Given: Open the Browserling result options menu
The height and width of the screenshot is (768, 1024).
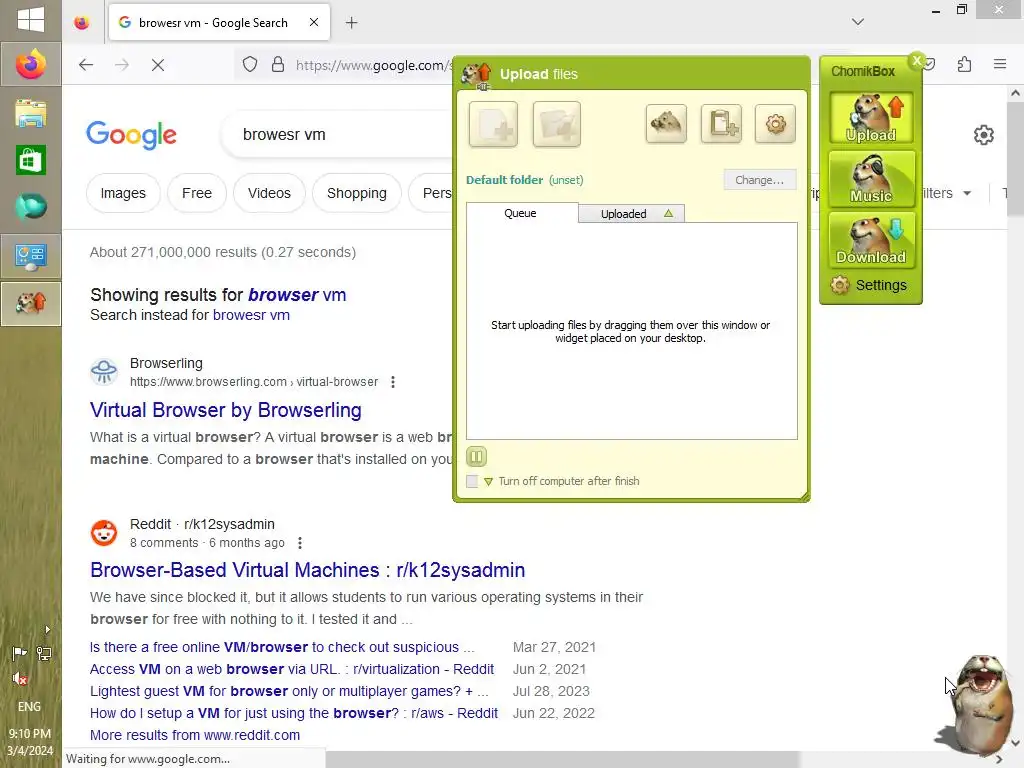Looking at the screenshot, I should coord(392,382).
